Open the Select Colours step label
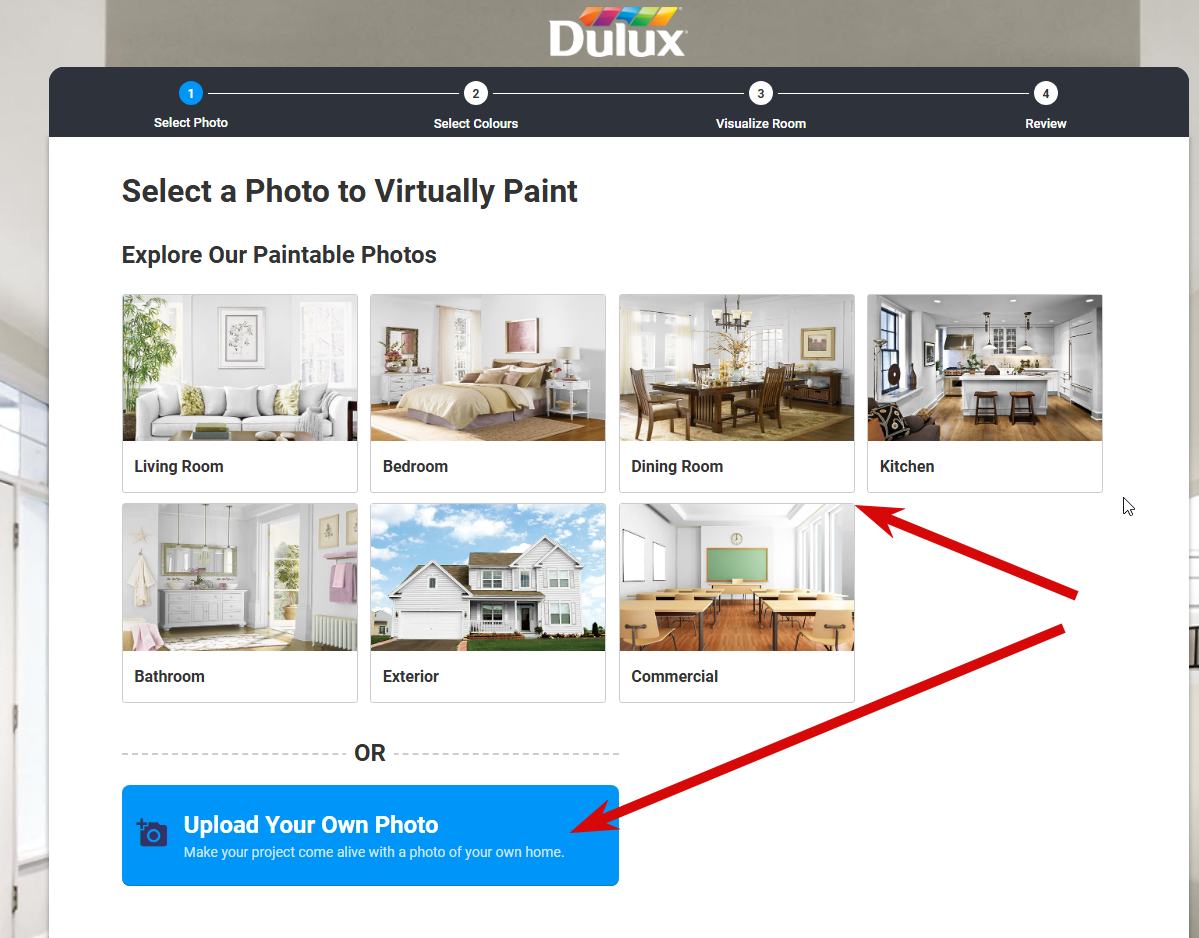1199x938 pixels. (x=476, y=123)
